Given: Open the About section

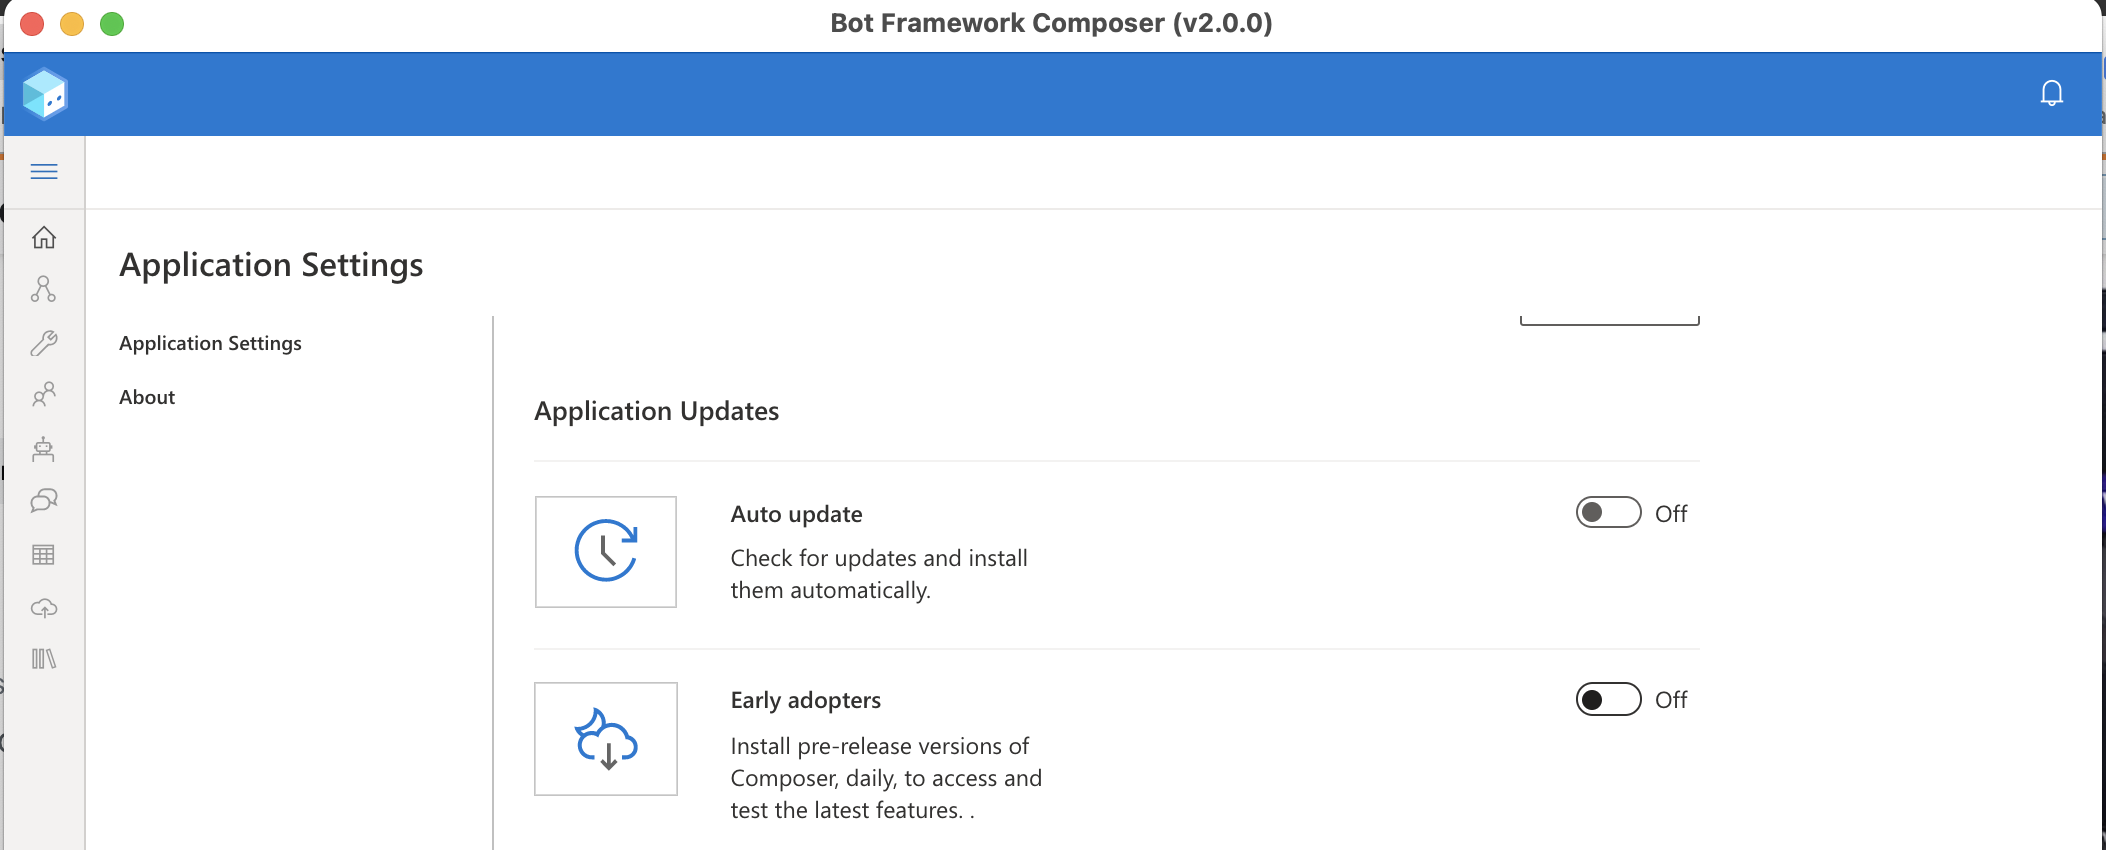Looking at the screenshot, I should point(146,397).
